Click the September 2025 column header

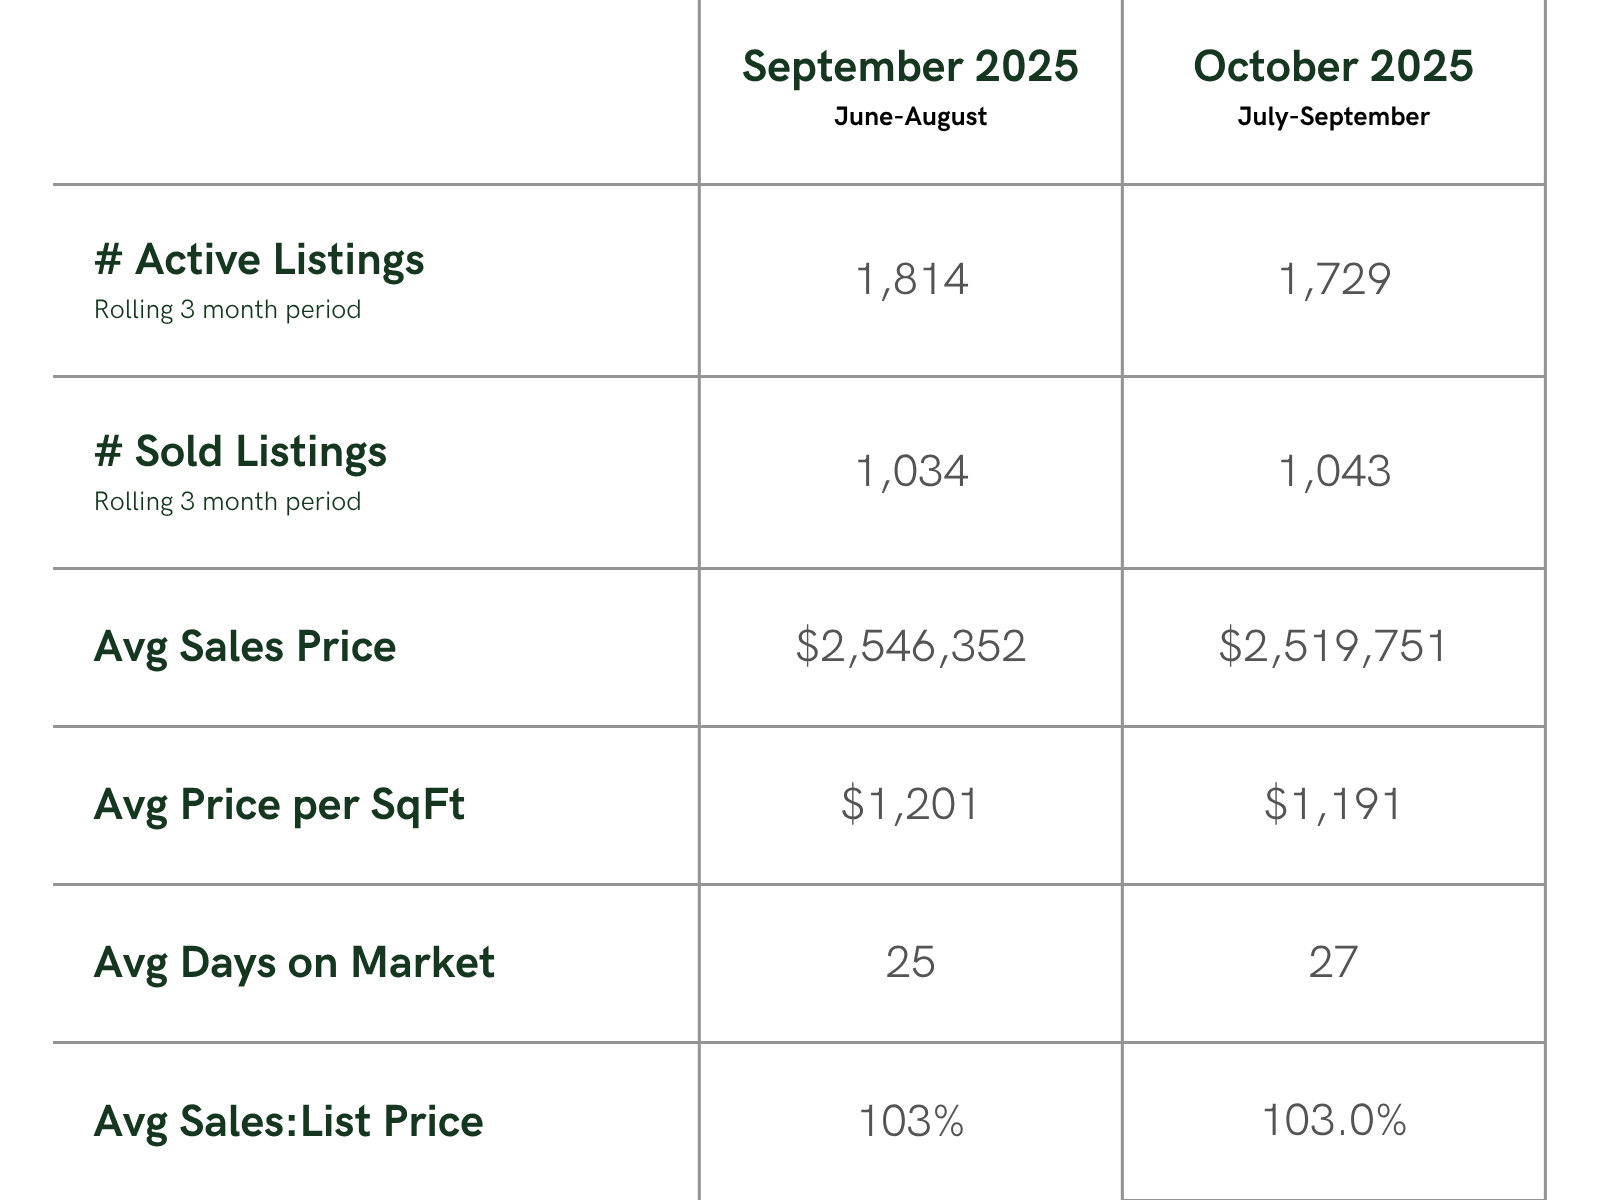[x=910, y=66]
